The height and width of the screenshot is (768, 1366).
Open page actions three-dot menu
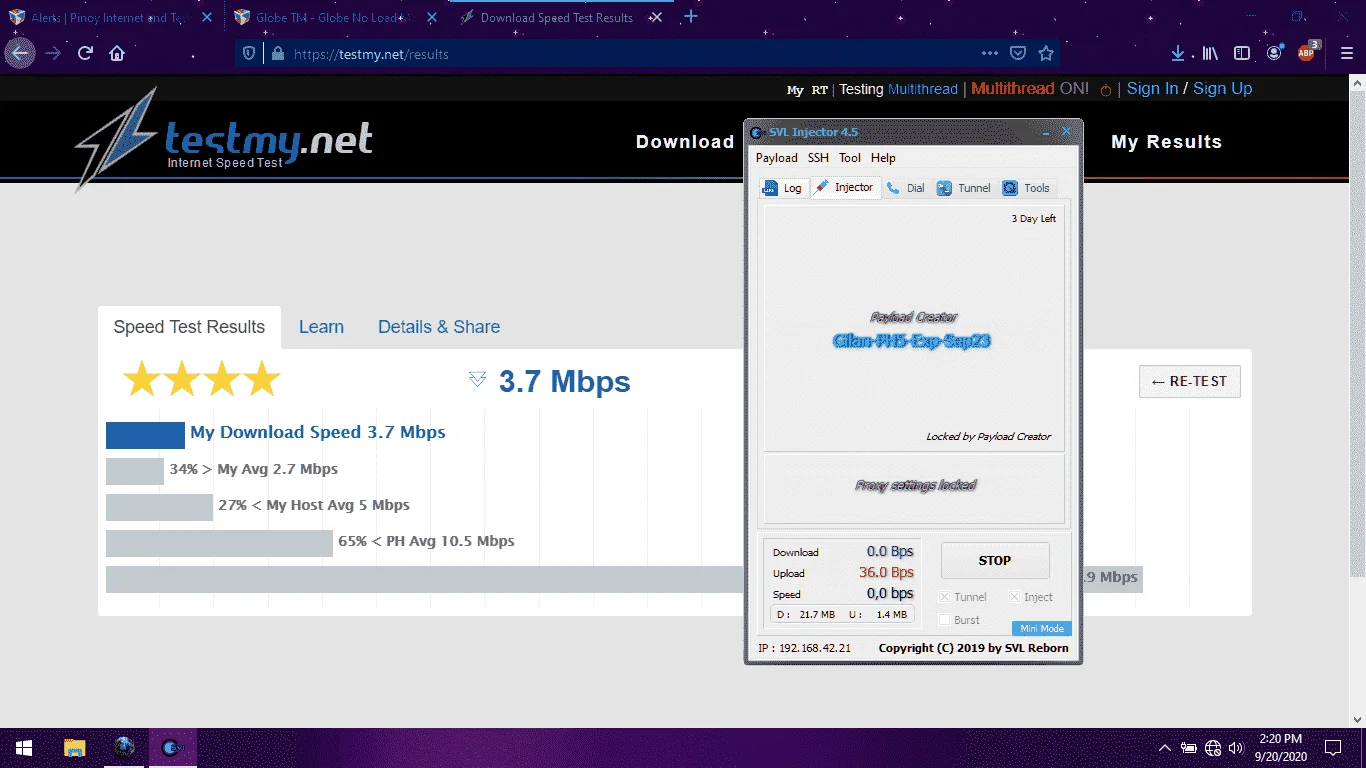pos(989,54)
